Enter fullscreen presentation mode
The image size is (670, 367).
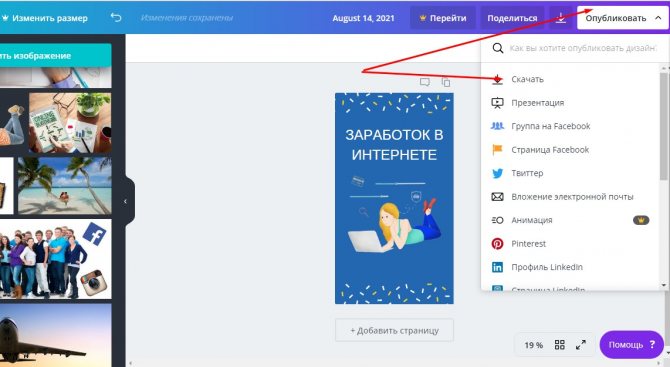[x=580, y=345]
